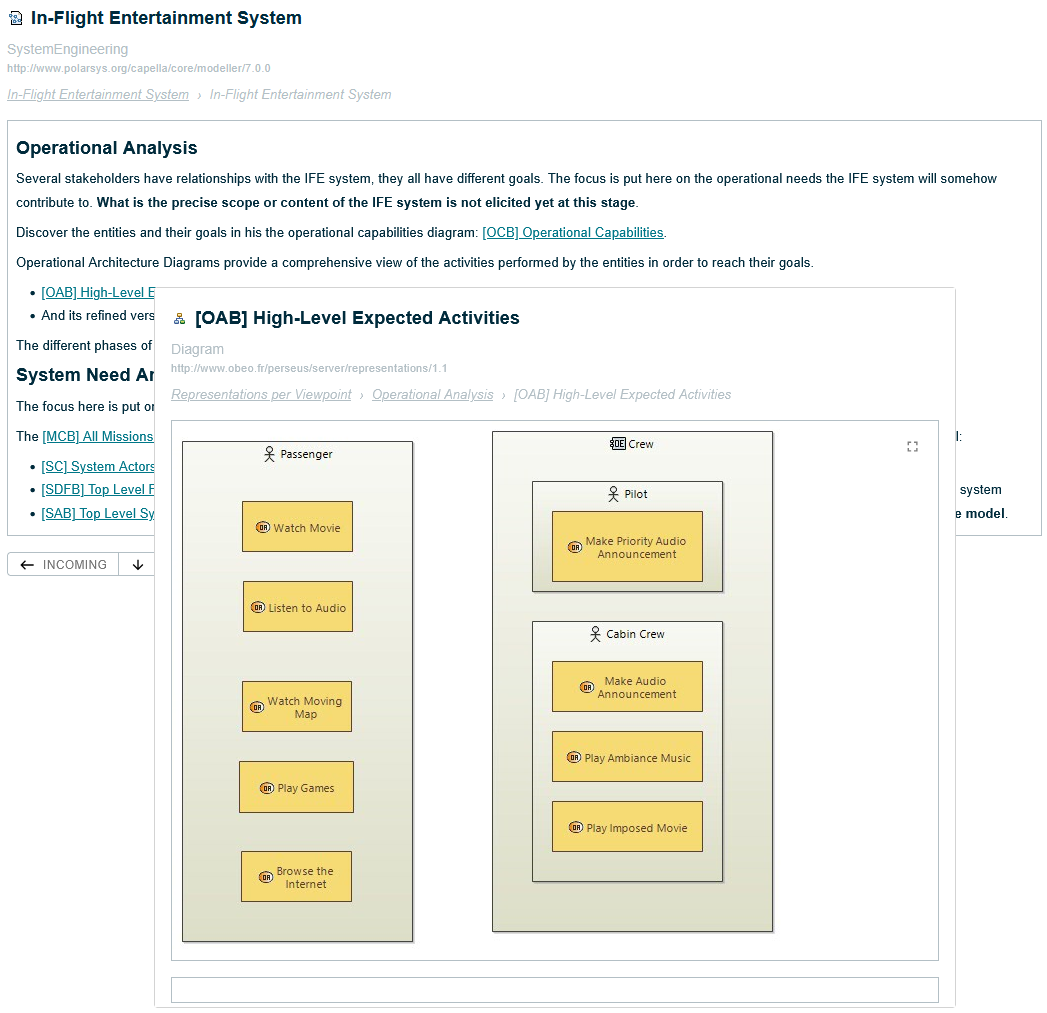This screenshot has height=1013, width=1047.
Task: Click the diagram icon beside the [OAB] title
Action: tap(179, 317)
